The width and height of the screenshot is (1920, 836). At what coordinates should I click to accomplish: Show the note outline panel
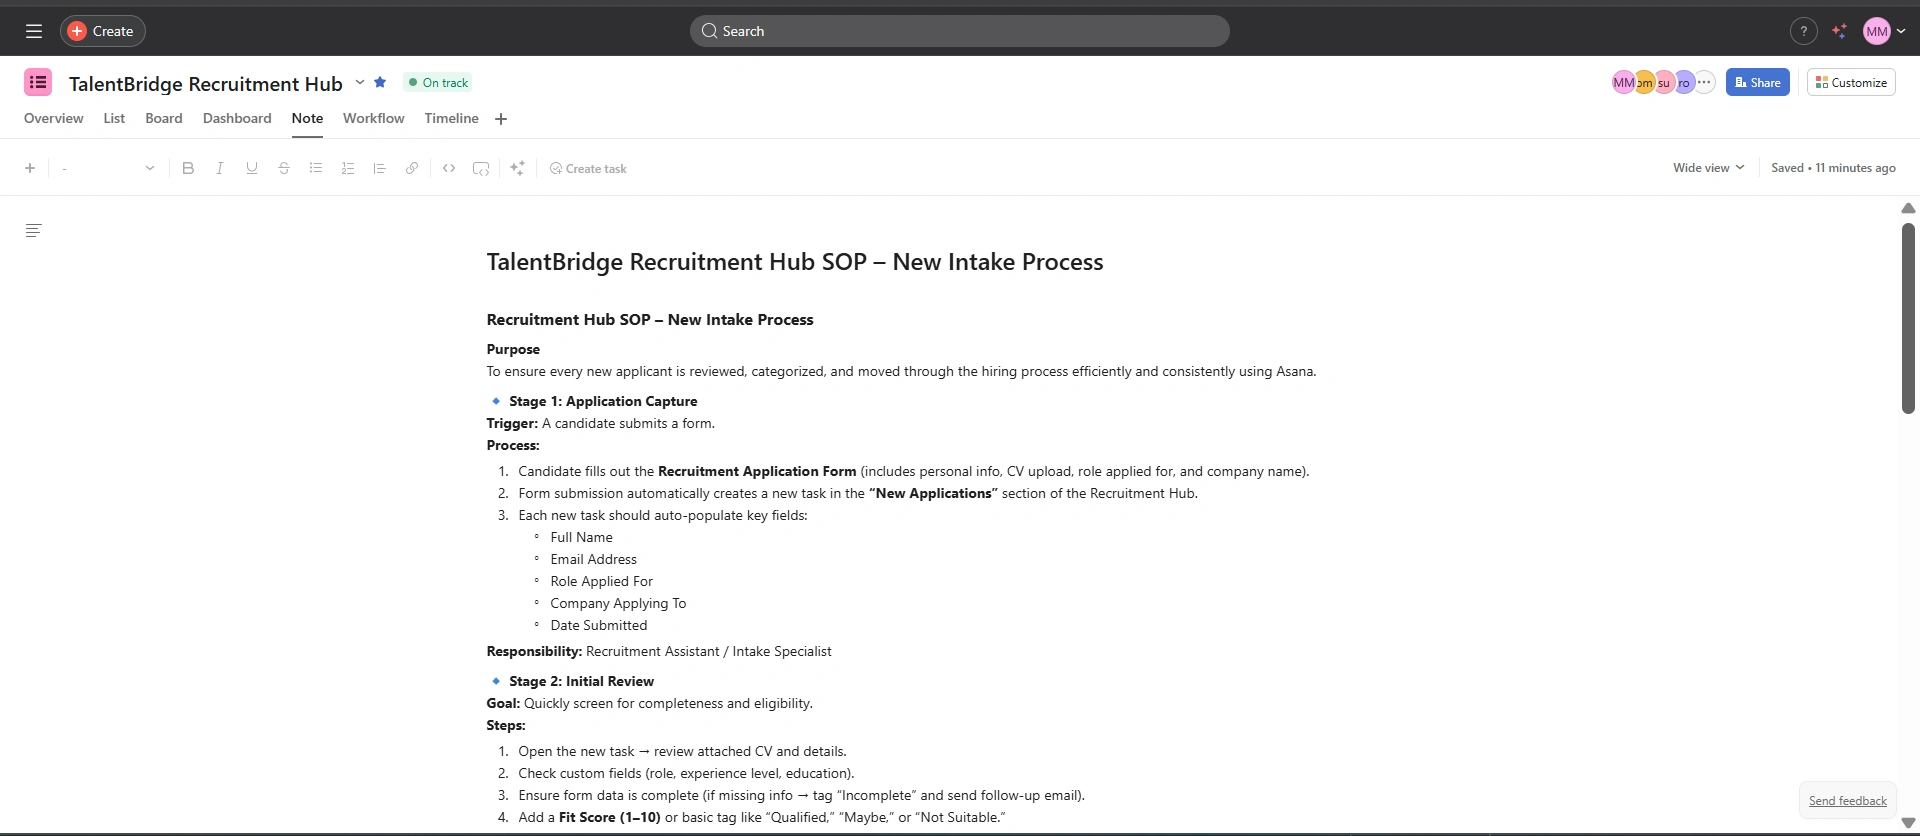tap(33, 231)
